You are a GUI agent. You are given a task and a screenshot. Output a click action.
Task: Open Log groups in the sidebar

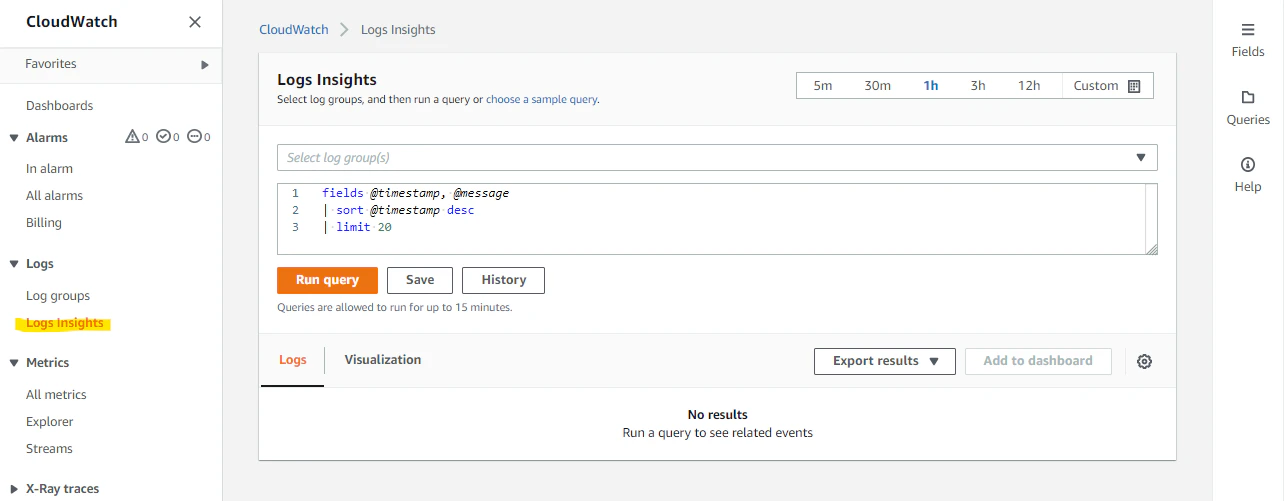click(58, 296)
